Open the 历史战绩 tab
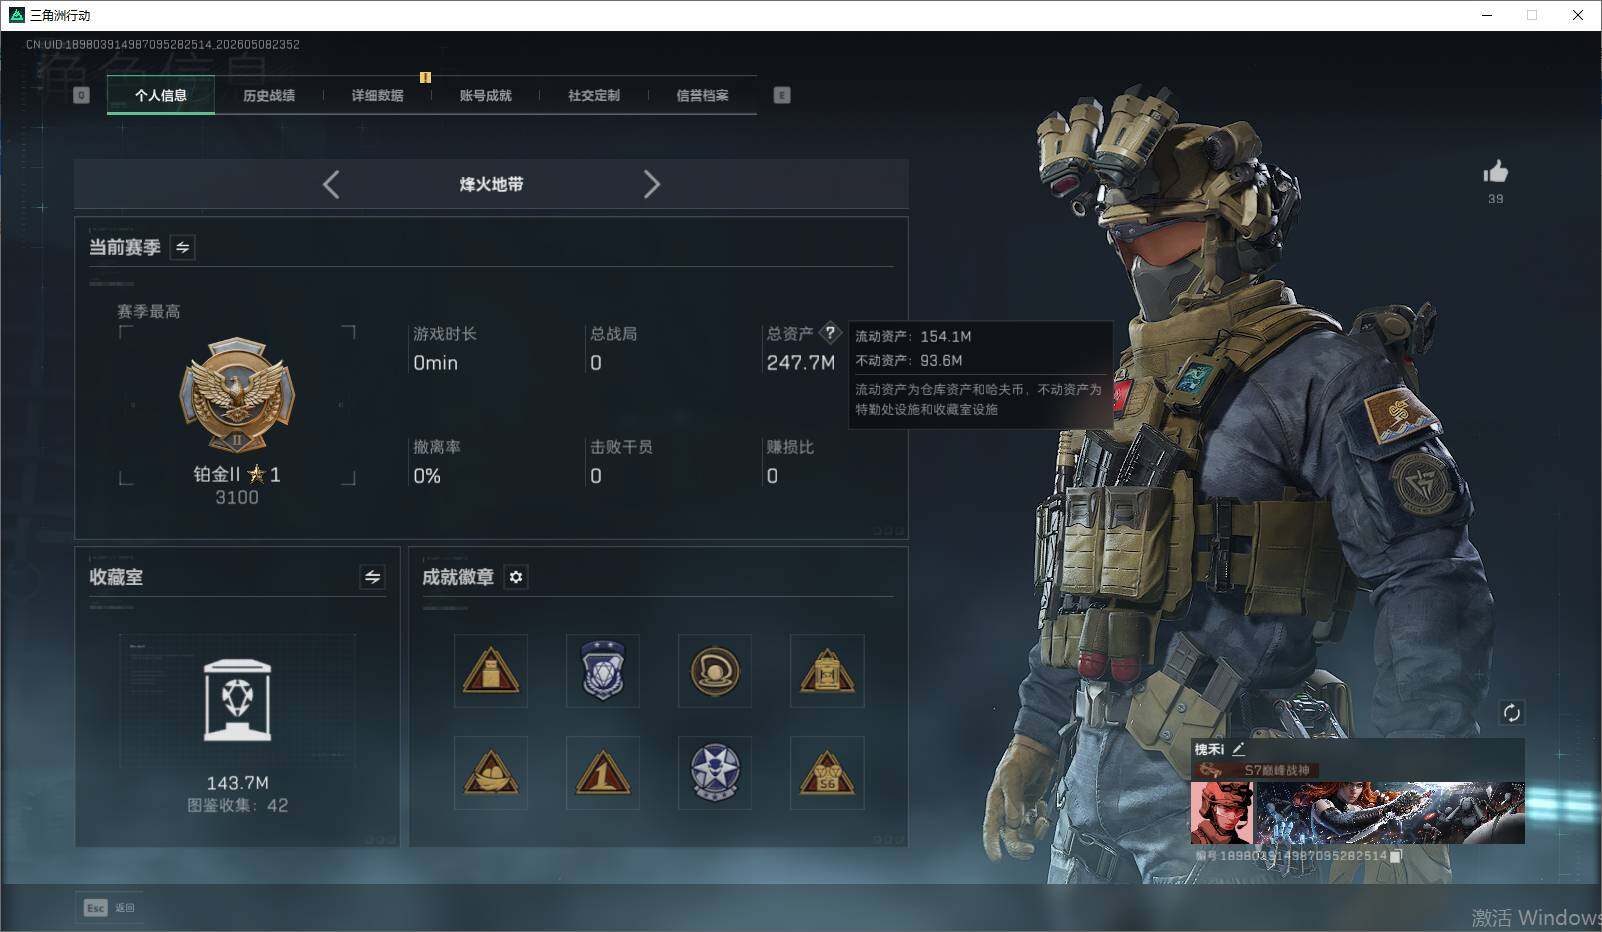The image size is (1602, 932). click(x=269, y=95)
